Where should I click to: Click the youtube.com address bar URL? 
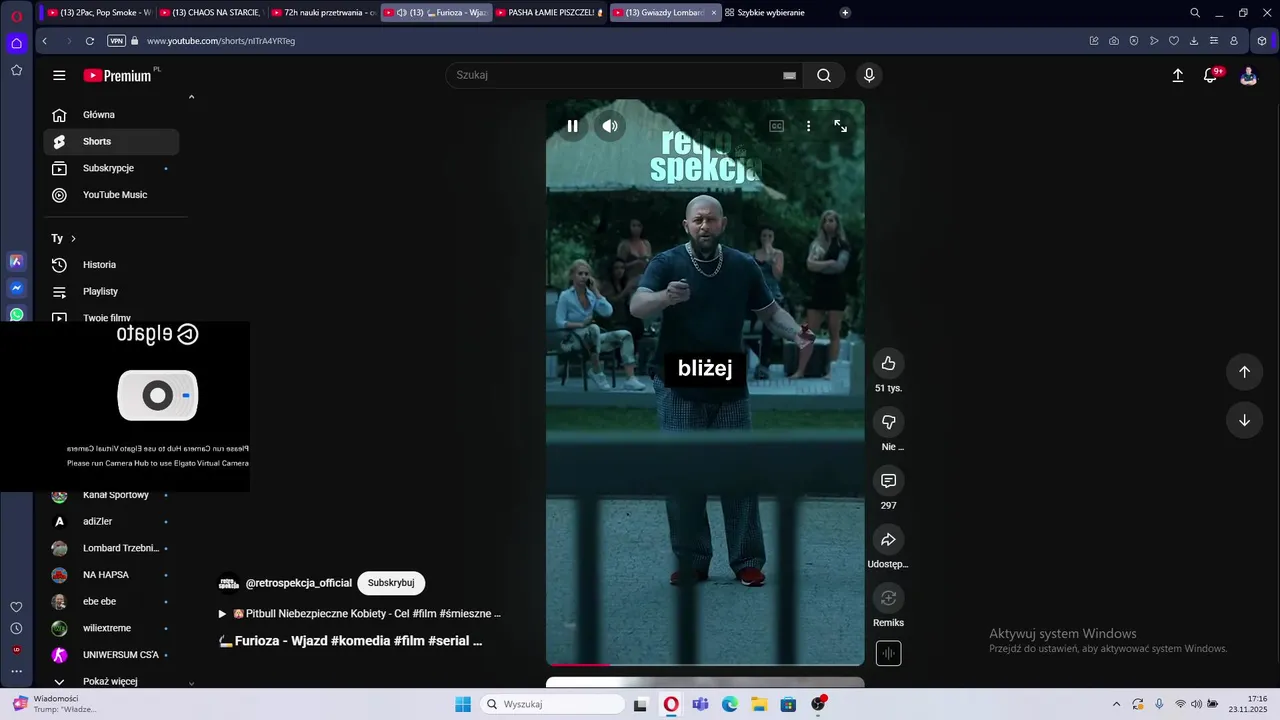click(x=221, y=41)
